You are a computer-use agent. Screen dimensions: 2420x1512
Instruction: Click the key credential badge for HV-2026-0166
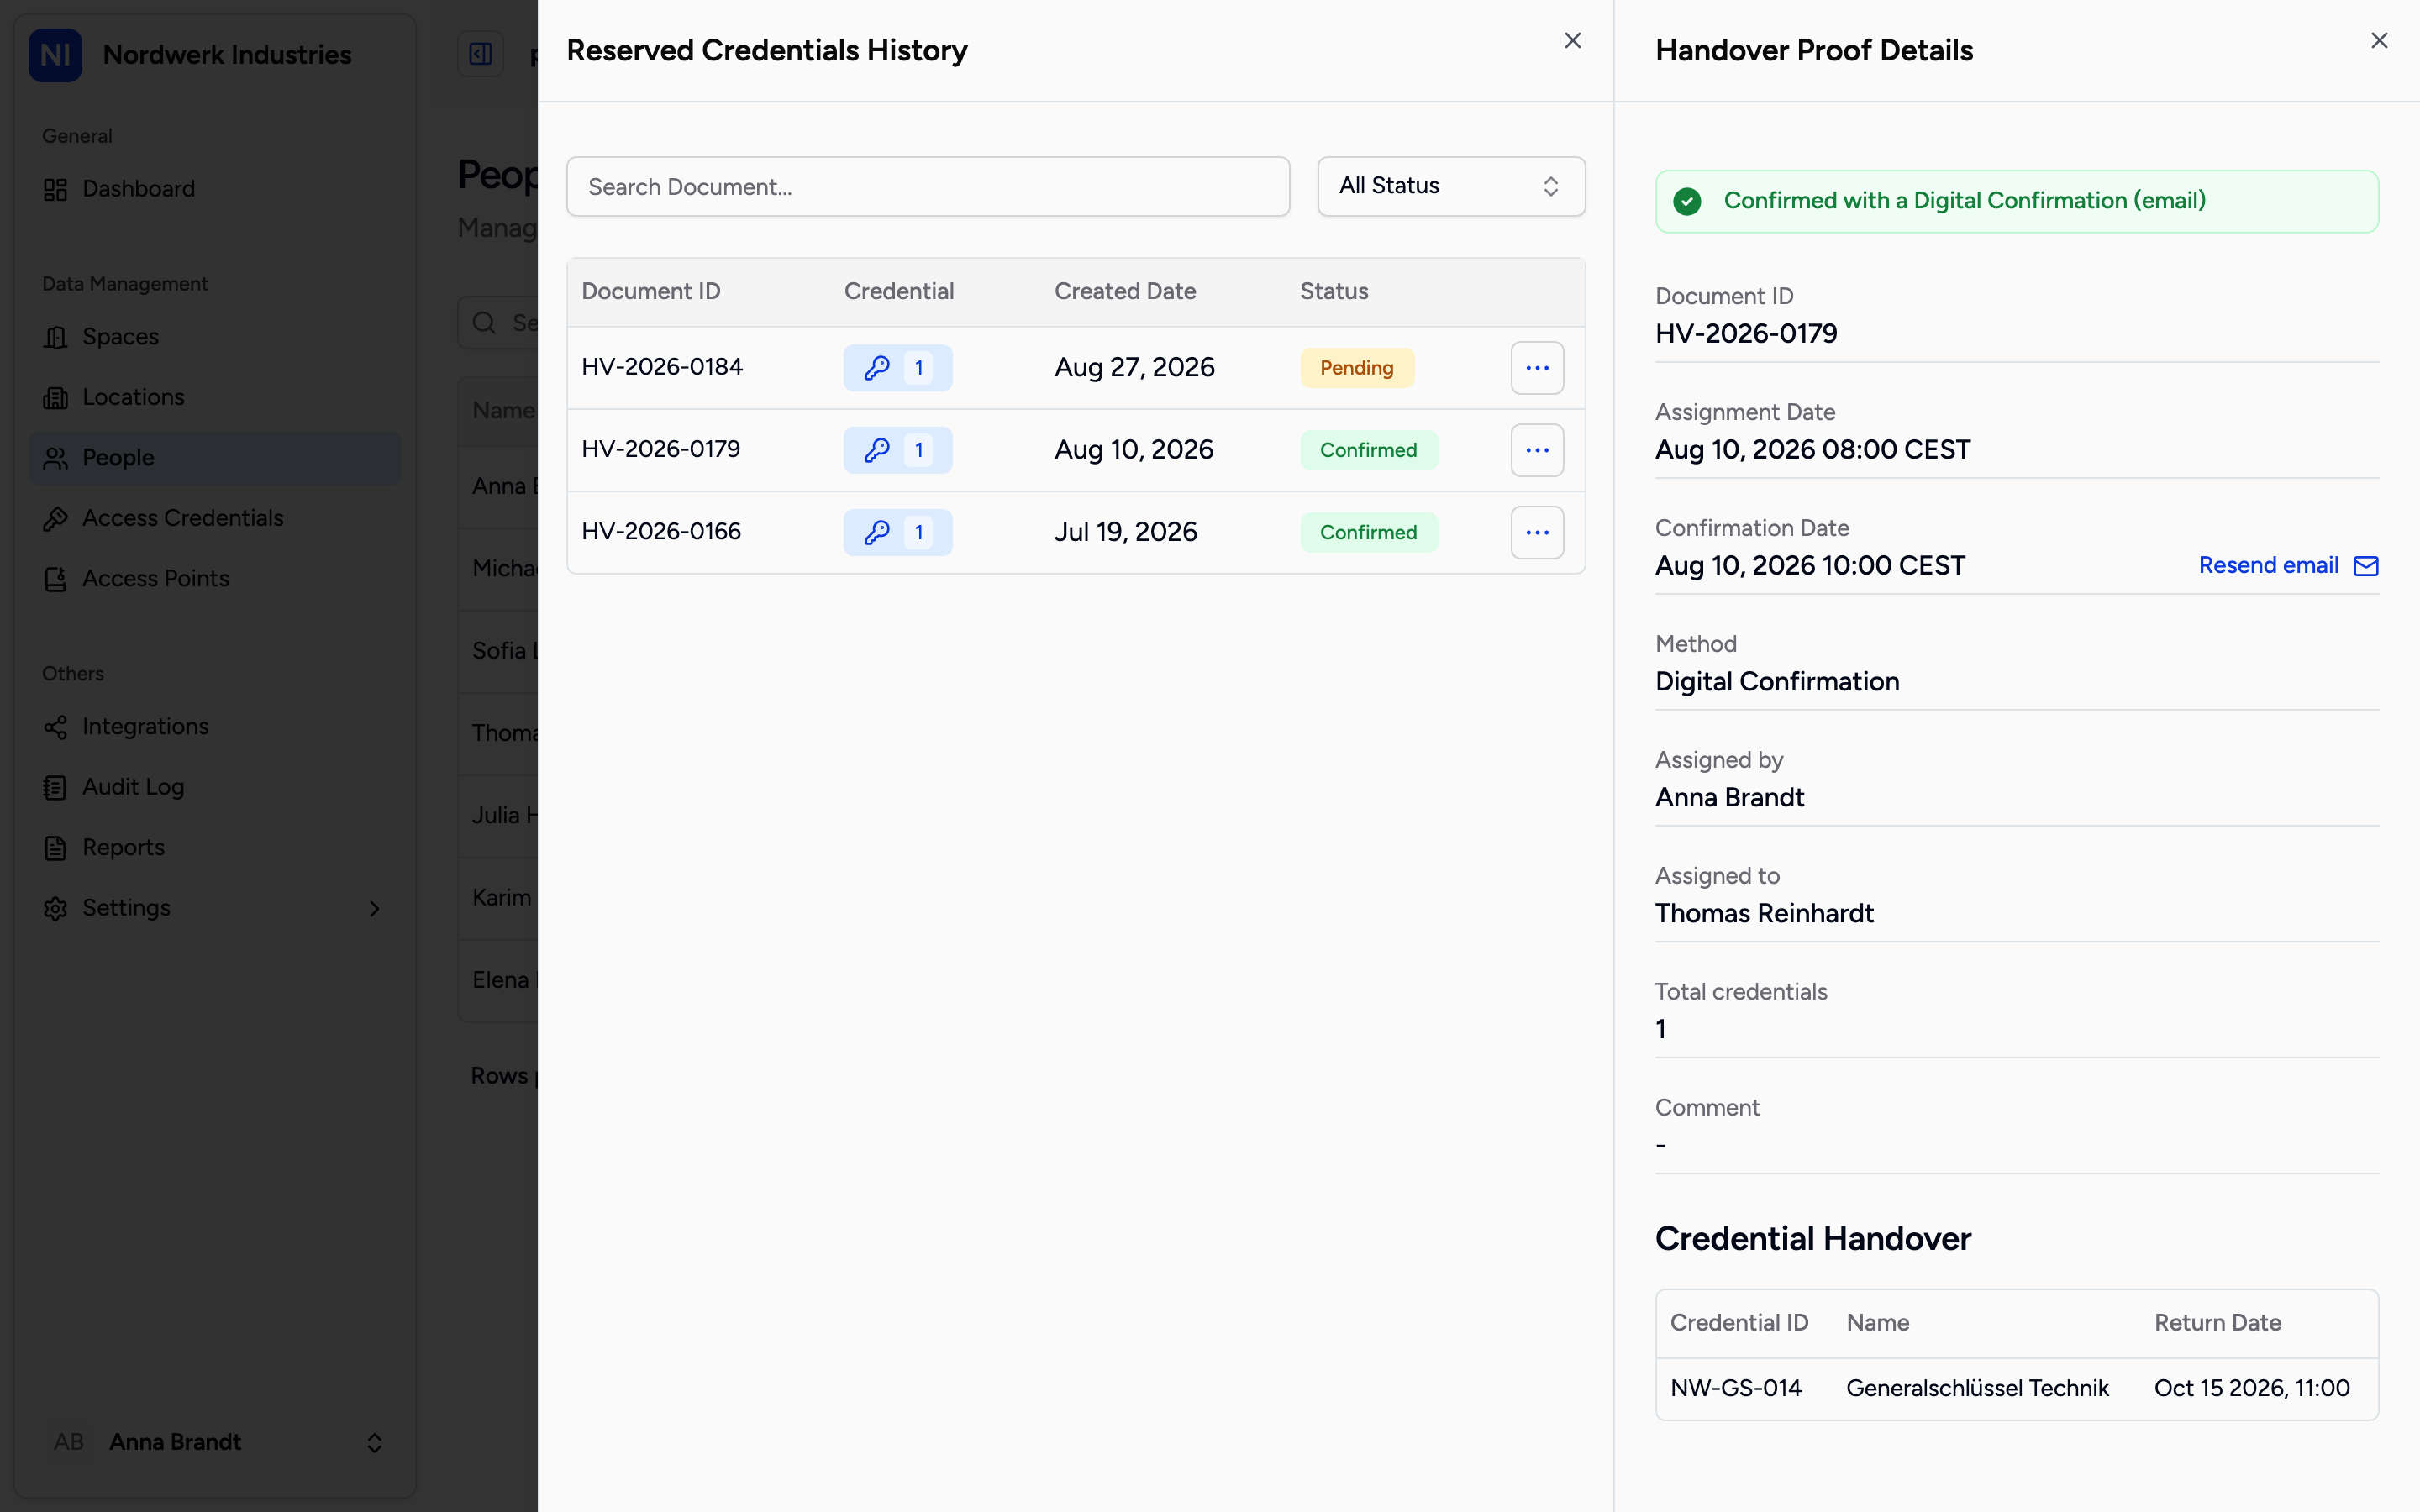click(x=898, y=532)
